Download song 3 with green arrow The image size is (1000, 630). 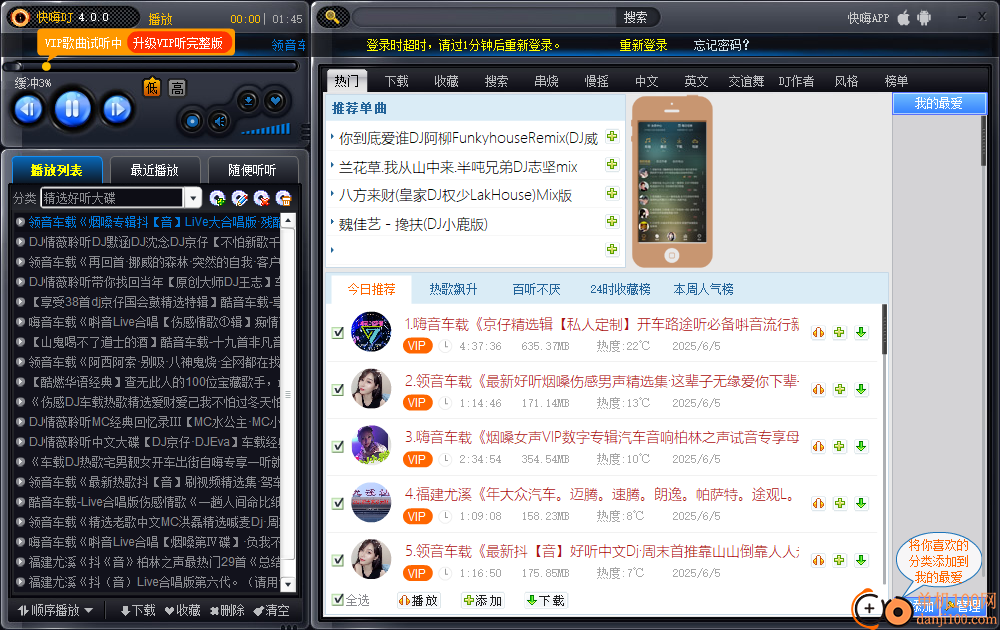(x=861, y=446)
